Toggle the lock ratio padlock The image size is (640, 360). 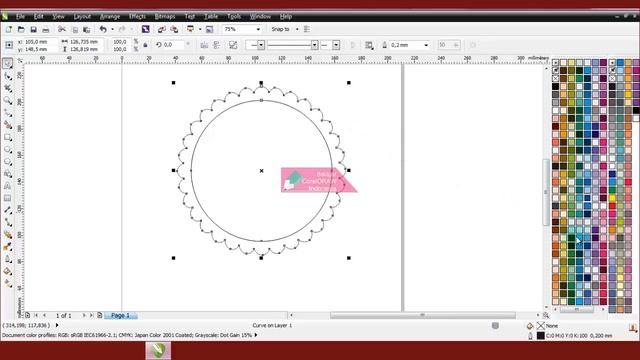click(145, 45)
